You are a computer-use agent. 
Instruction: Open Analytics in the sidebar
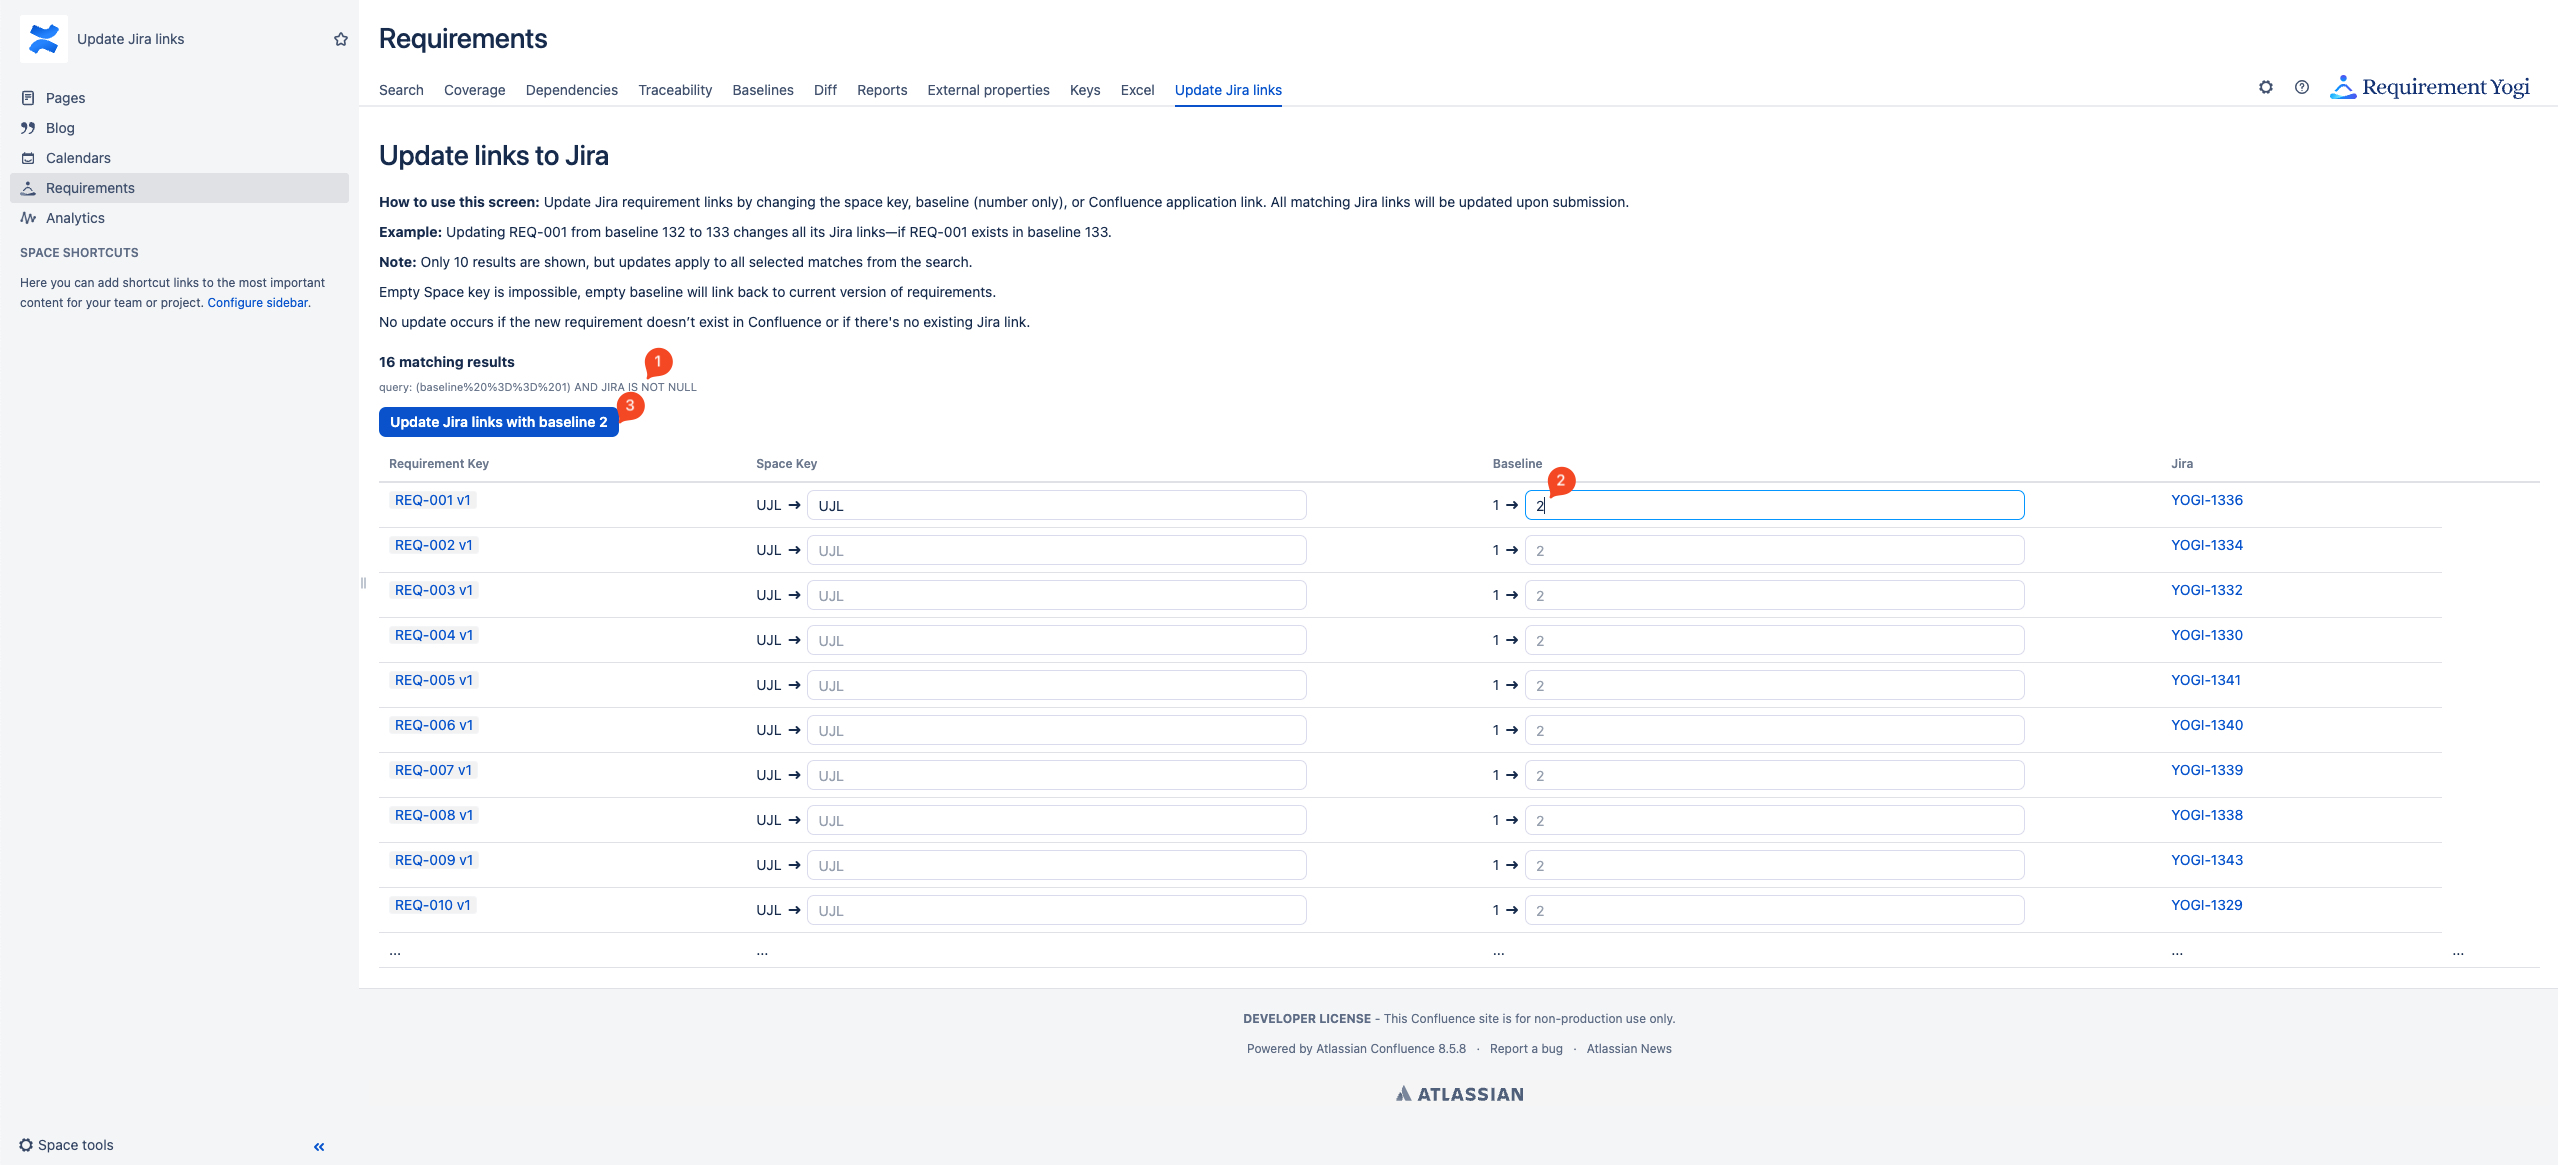coord(75,218)
